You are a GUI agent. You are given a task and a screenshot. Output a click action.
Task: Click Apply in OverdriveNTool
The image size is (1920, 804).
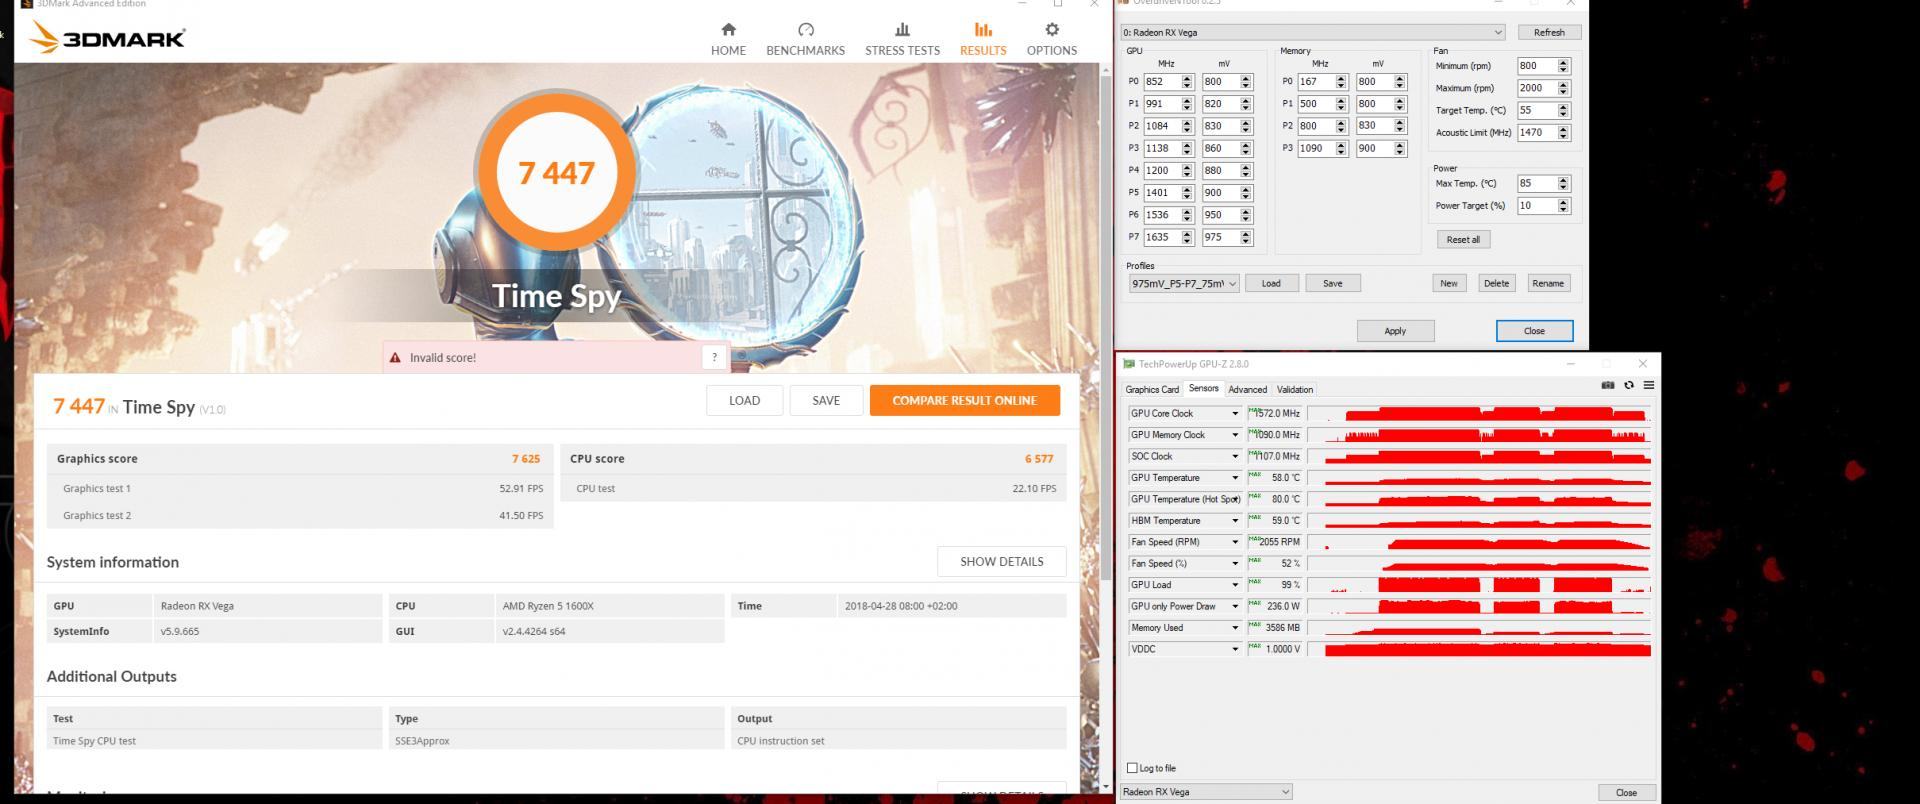pos(1395,331)
